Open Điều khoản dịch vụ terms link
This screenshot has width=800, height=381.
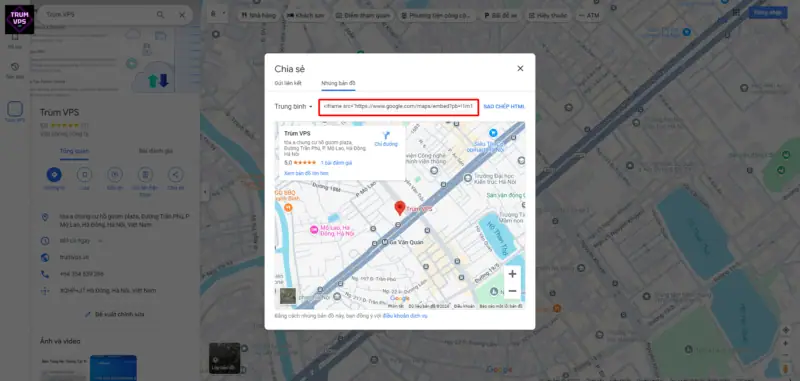(x=405, y=316)
